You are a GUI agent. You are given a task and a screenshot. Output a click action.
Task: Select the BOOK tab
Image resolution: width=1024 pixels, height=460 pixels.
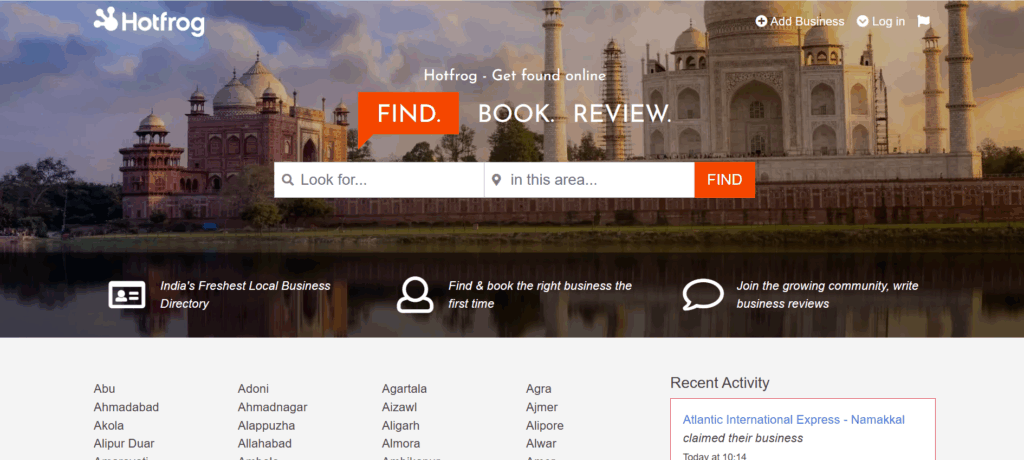coord(515,113)
